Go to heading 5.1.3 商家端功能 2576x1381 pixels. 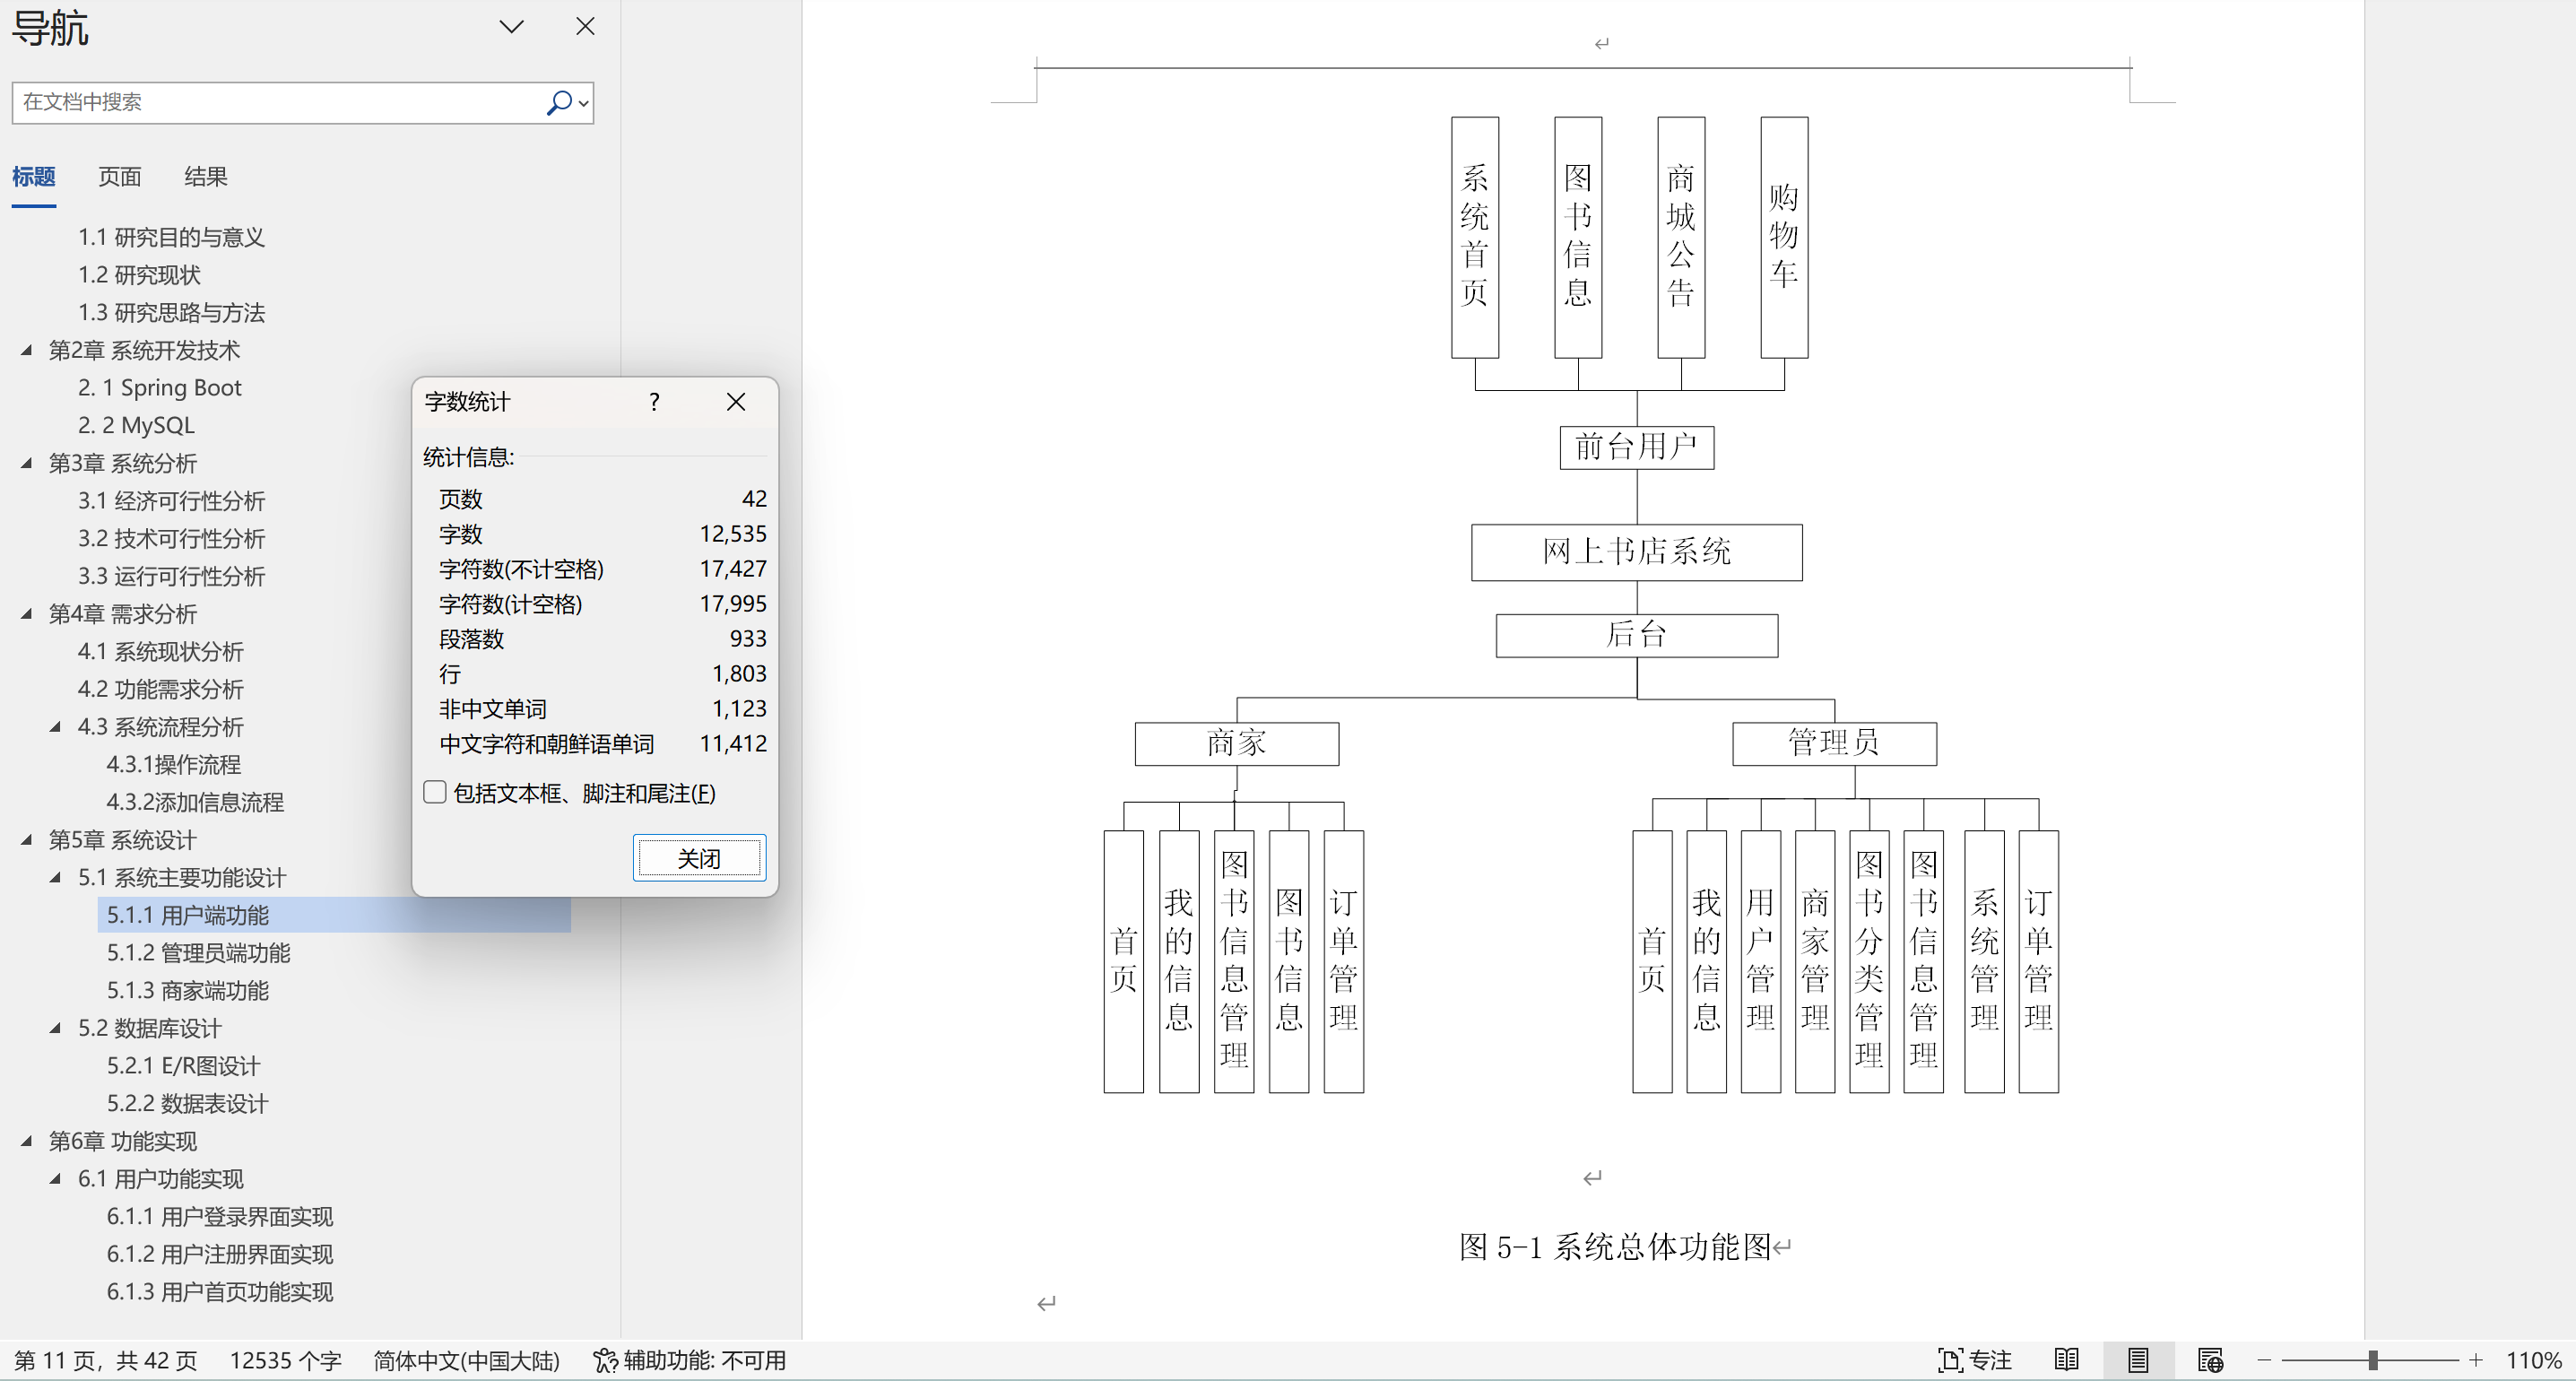[x=187, y=991]
